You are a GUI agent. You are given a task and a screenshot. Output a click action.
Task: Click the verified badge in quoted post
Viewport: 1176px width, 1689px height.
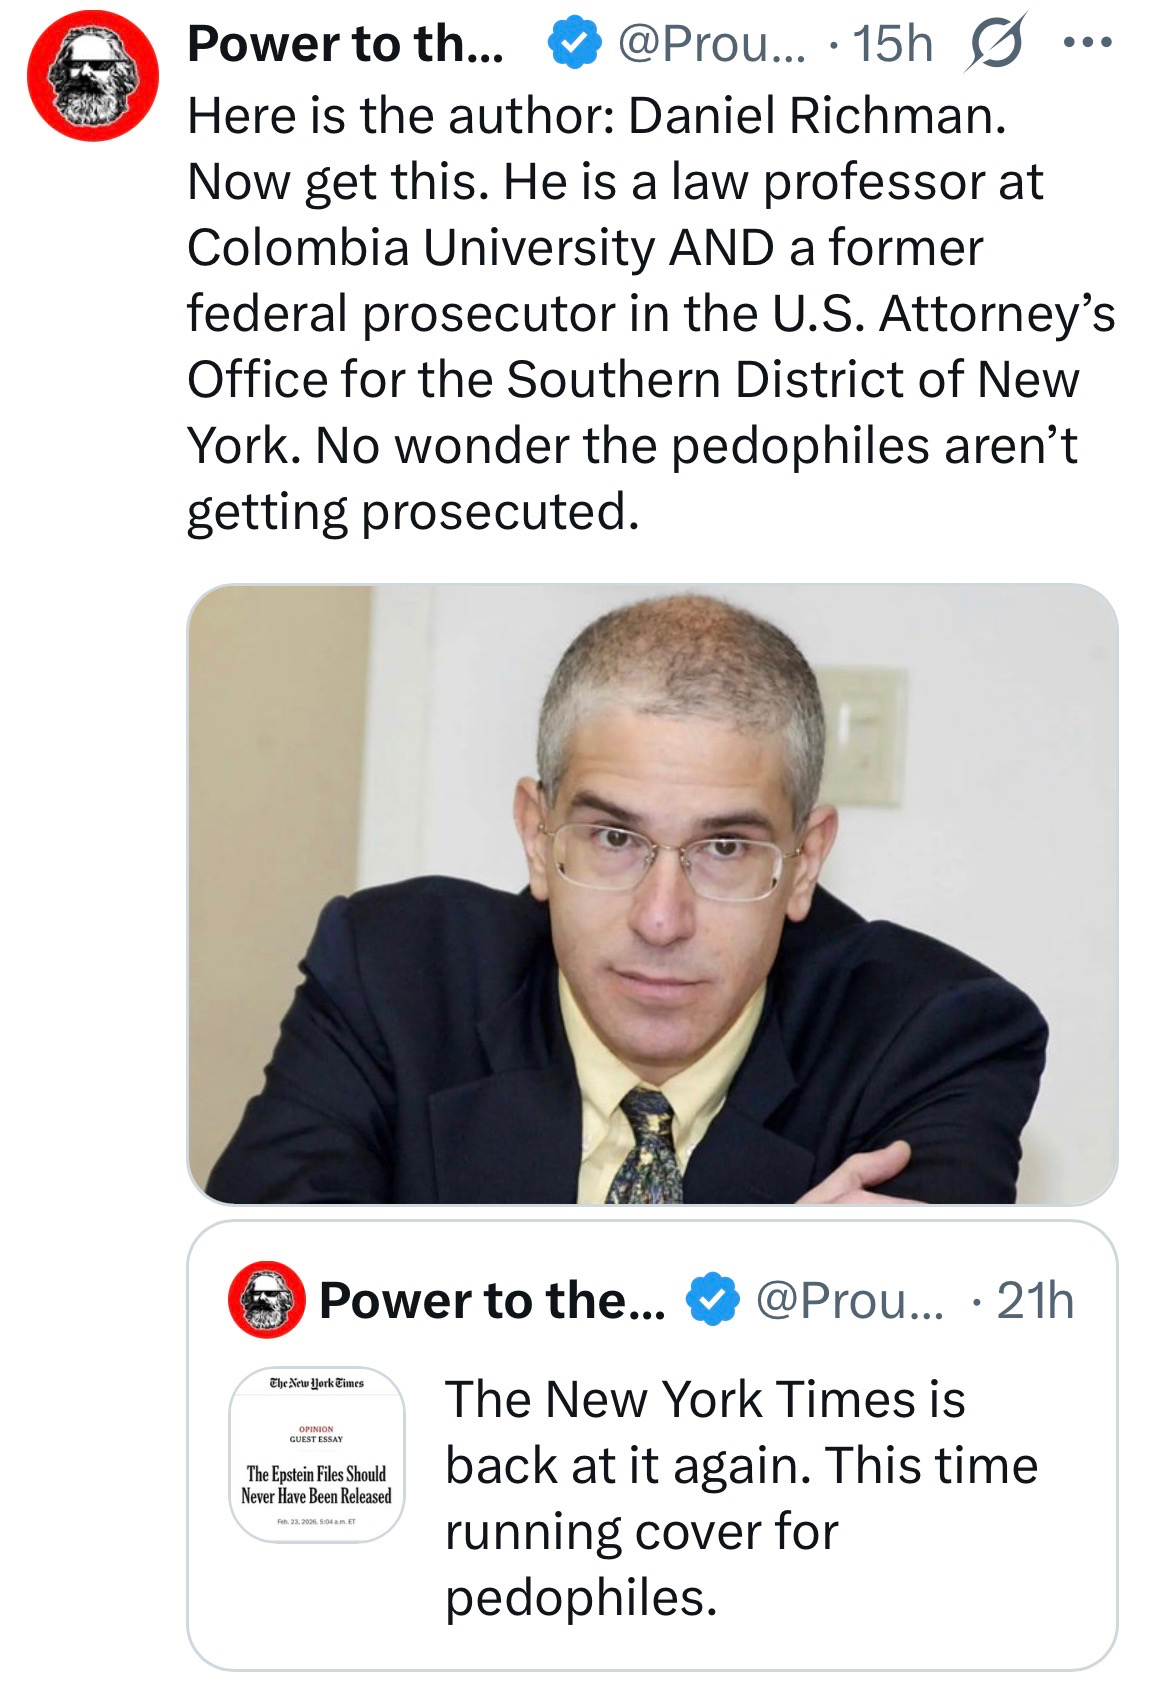pos(711,1300)
